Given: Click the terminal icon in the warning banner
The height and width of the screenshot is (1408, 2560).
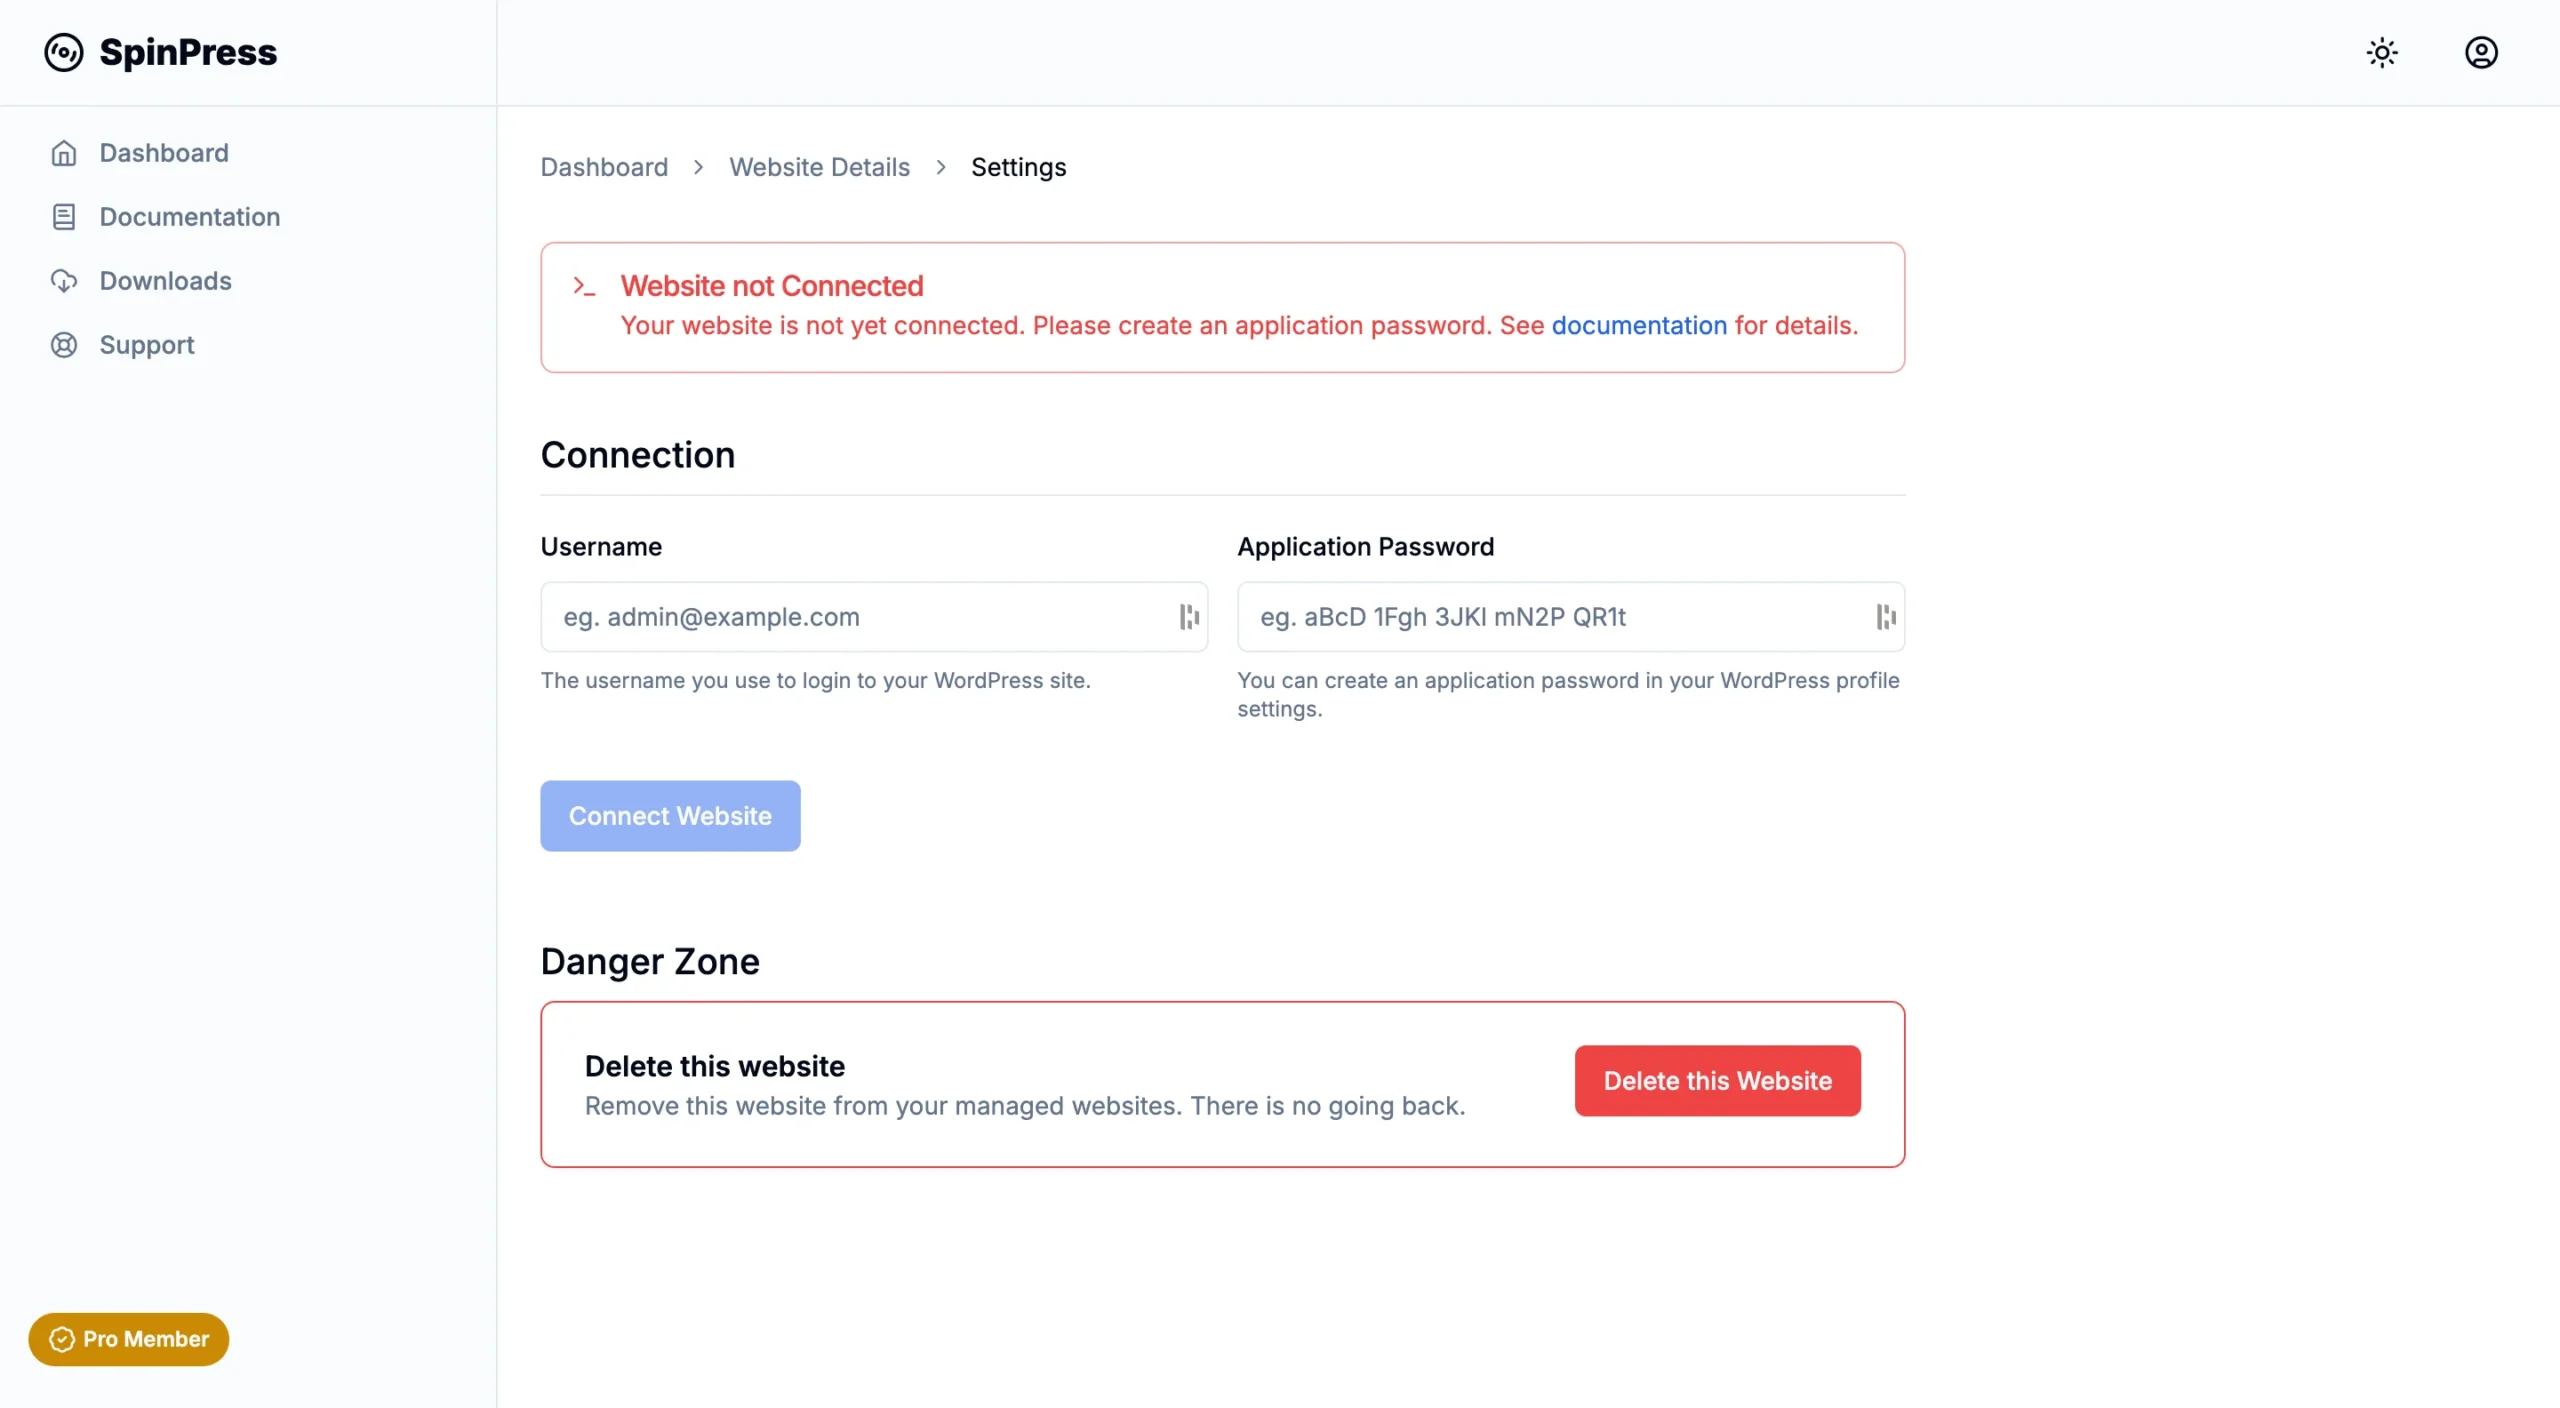Looking at the screenshot, I should pyautogui.click(x=585, y=286).
